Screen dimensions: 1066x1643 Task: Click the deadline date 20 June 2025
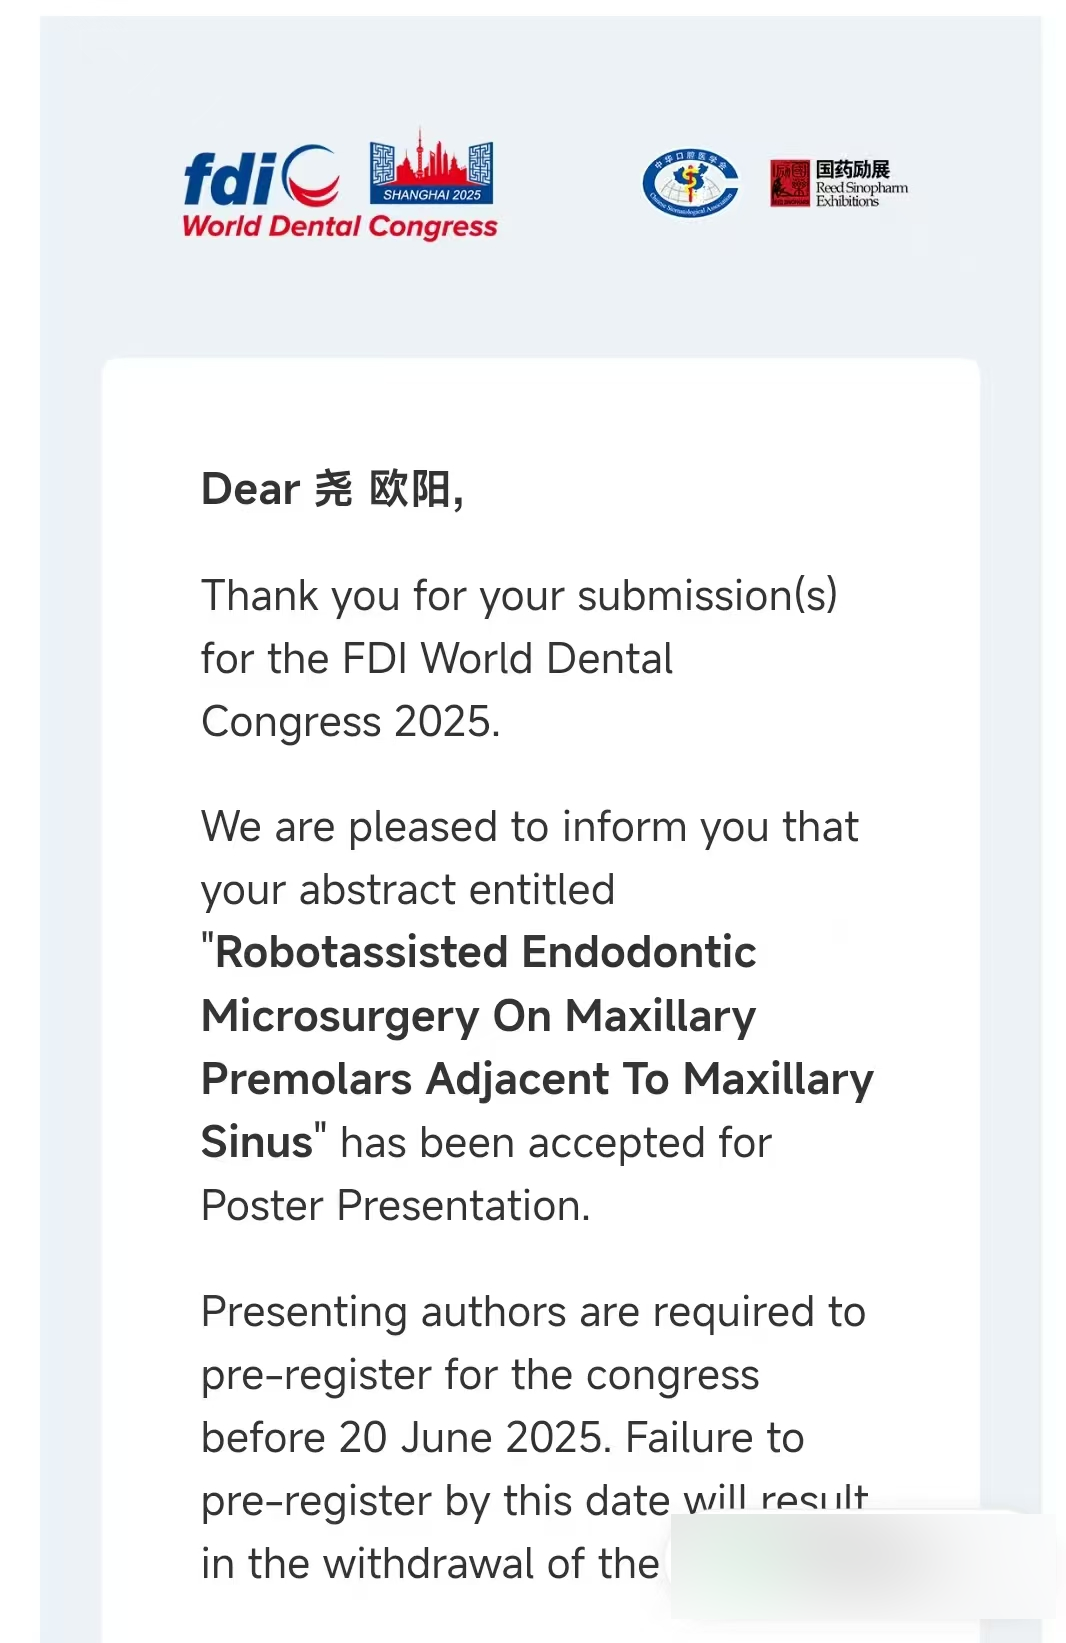point(472,1439)
